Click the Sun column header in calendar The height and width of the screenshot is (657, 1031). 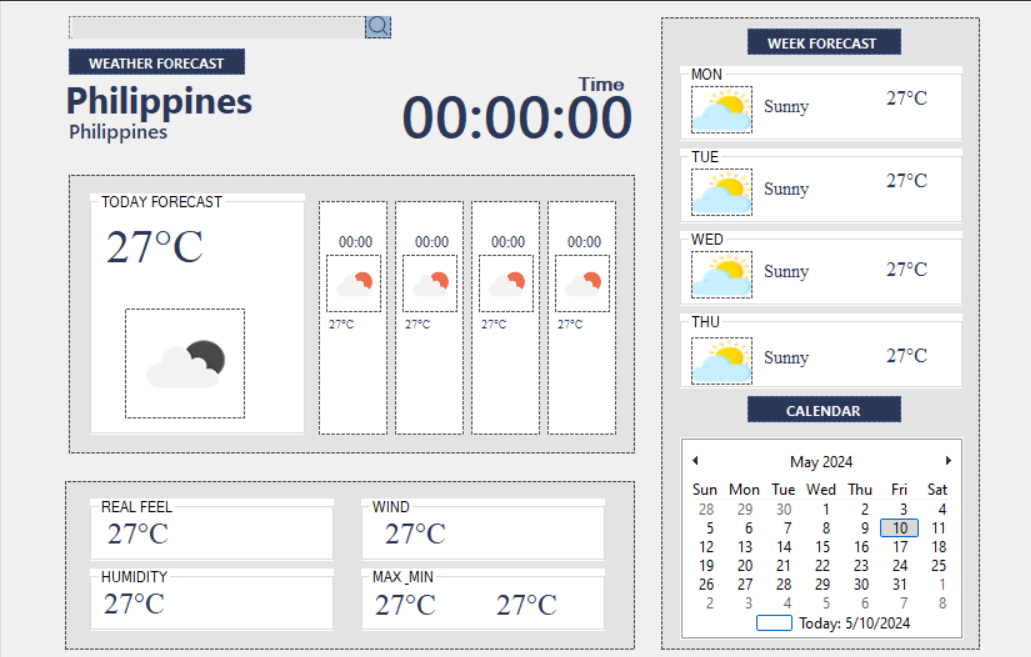[x=705, y=489]
